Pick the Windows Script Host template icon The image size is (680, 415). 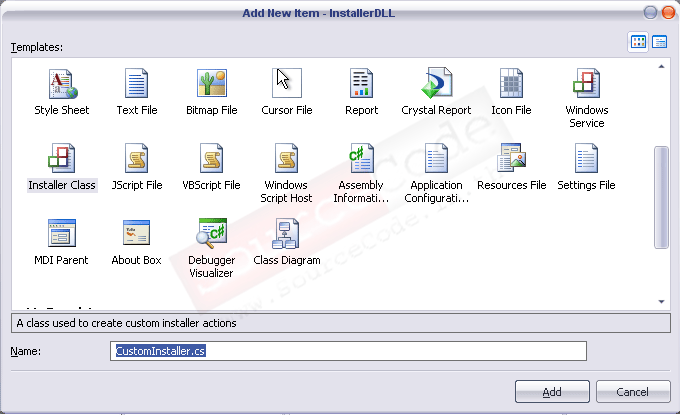tap(287, 158)
